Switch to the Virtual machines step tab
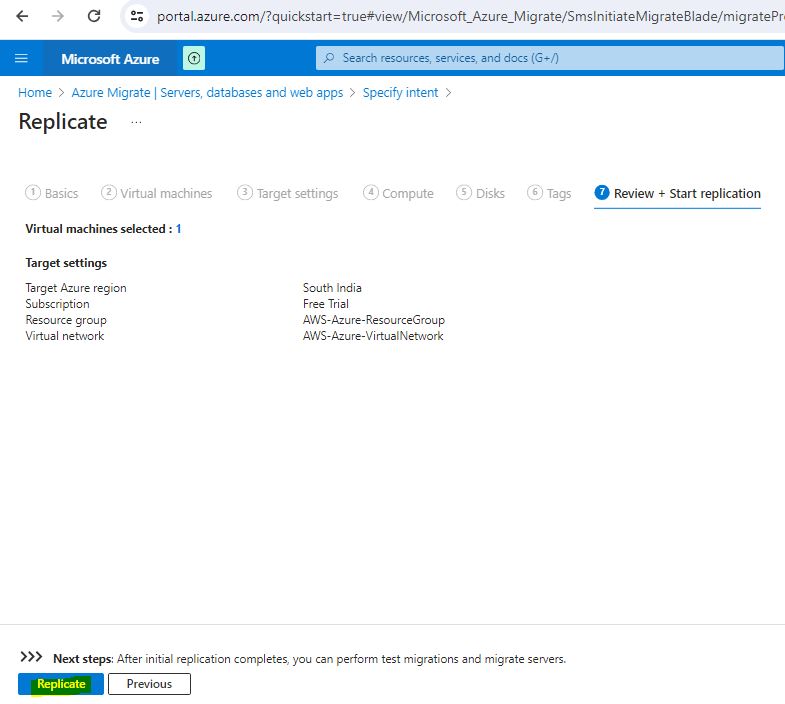The height and width of the screenshot is (704, 785). click(157, 193)
